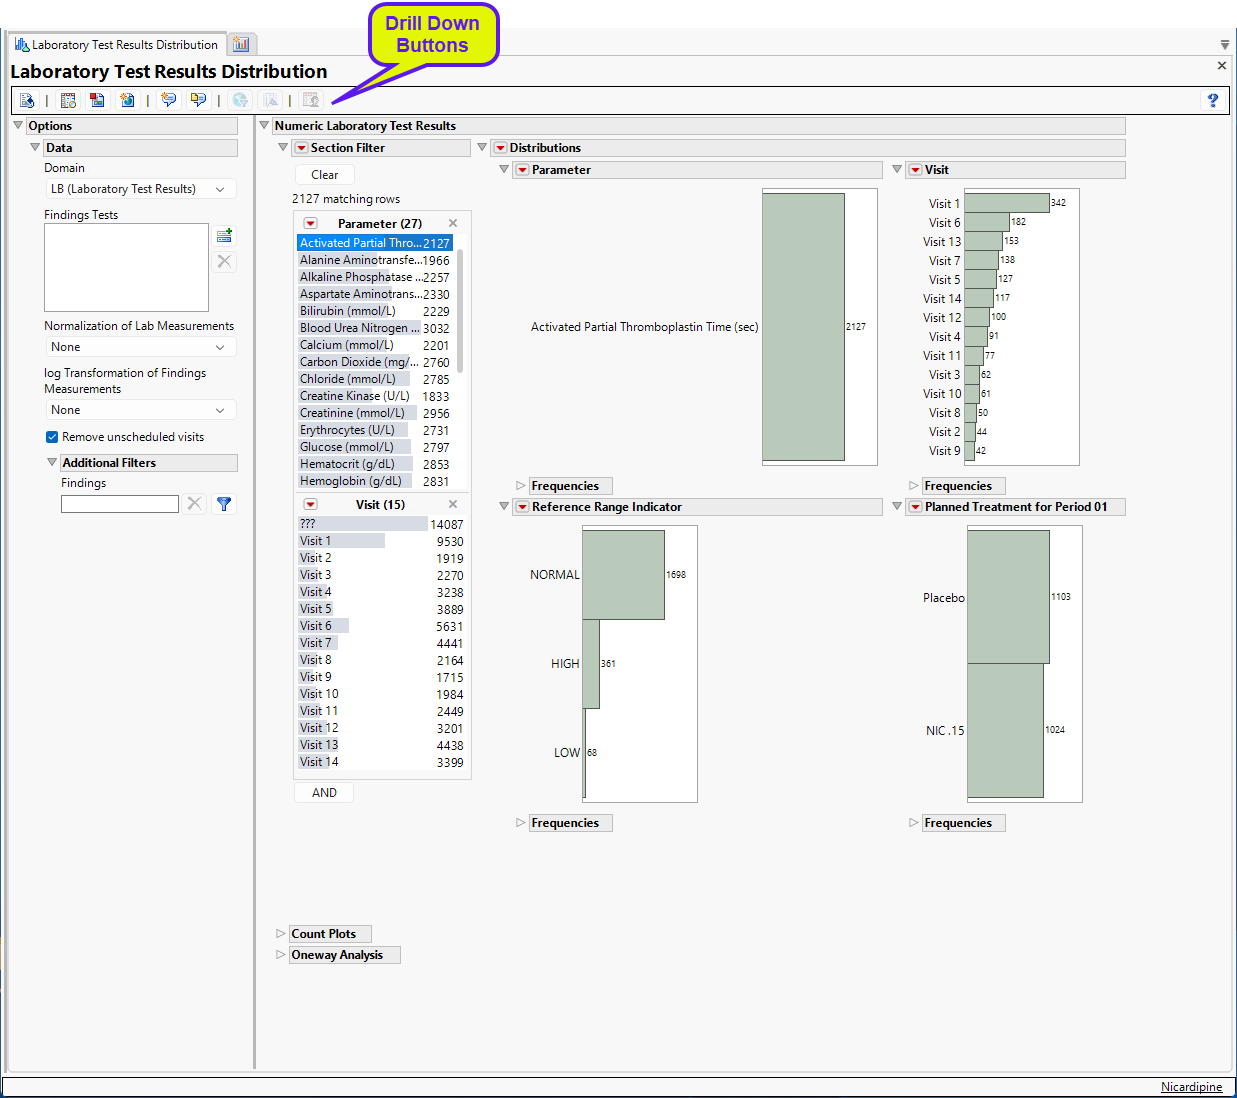The width and height of the screenshot is (1237, 1098).
Task: Expand the Oneway Analysis section
Action: click(x=281, y=955)
